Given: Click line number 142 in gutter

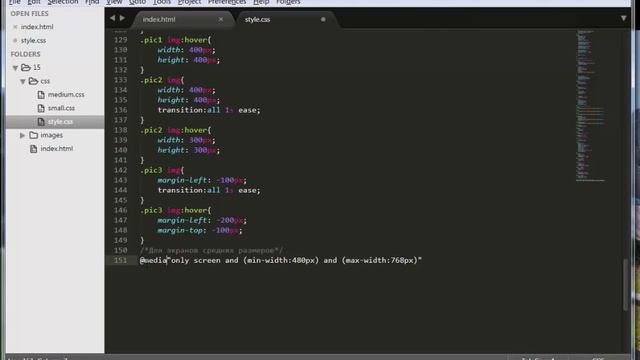Looking at the screenshot, I should coord(120,170).
